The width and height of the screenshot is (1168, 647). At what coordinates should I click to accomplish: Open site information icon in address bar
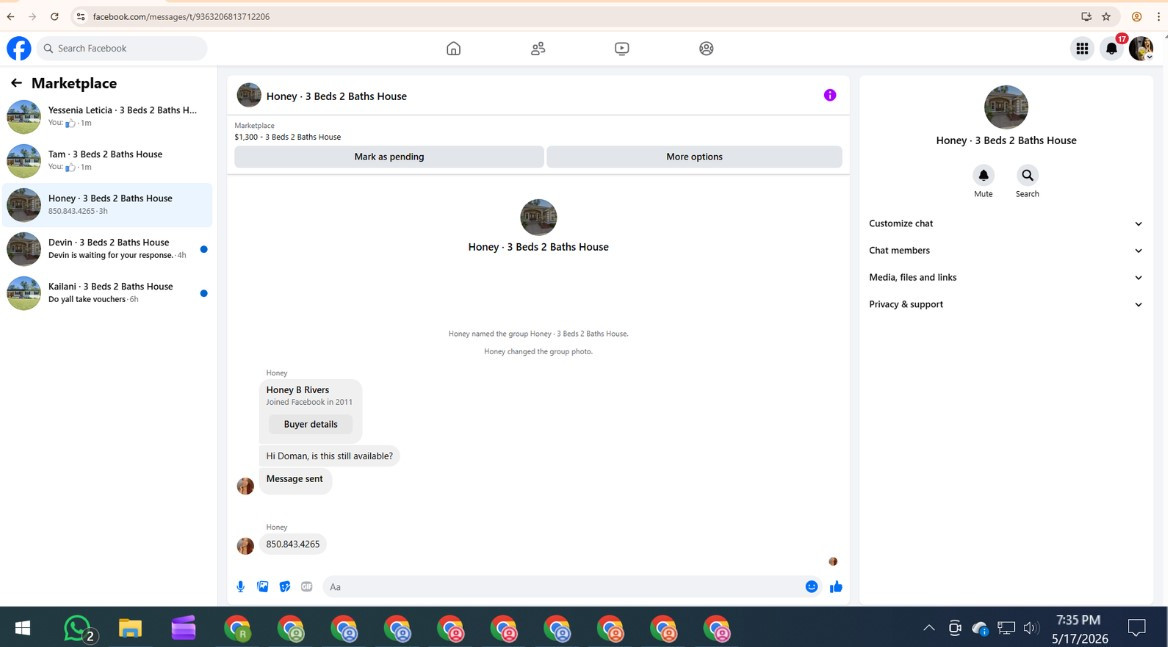pyautogui.click(x=80, y=16)
